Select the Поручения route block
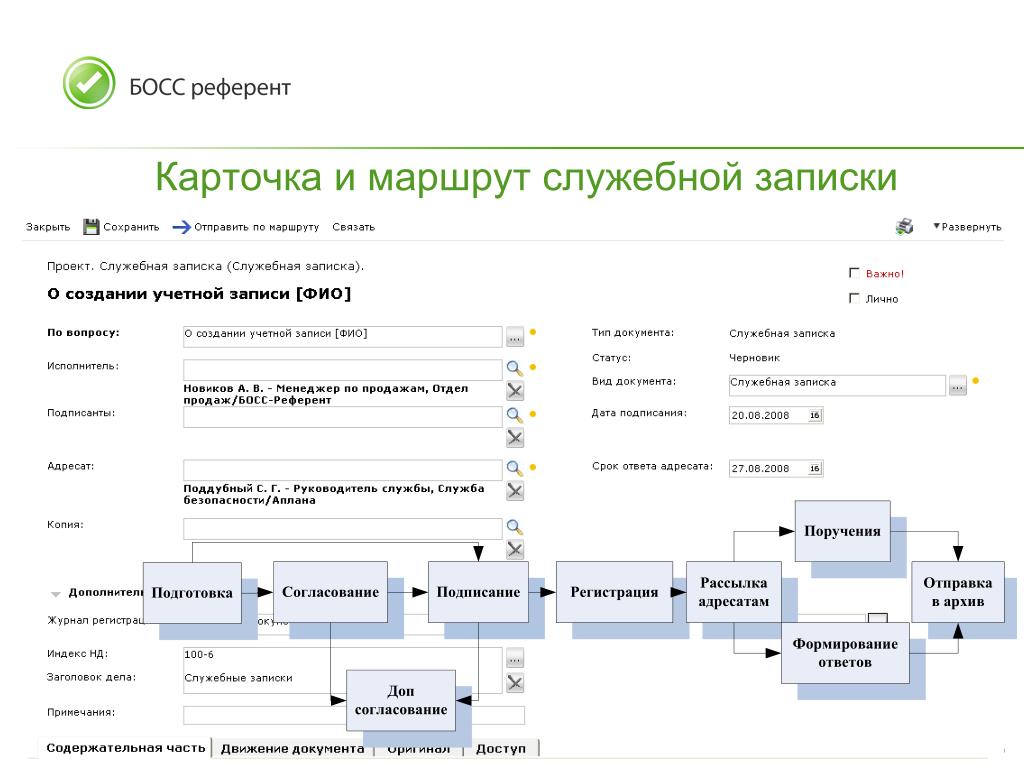Viewport: 1024px width, 768px height. (842, 531)
